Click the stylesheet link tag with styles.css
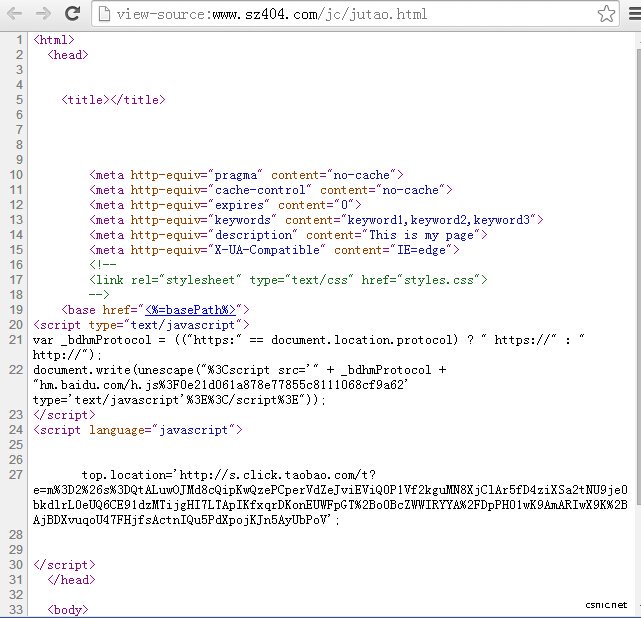 click(x=288, y=280)
